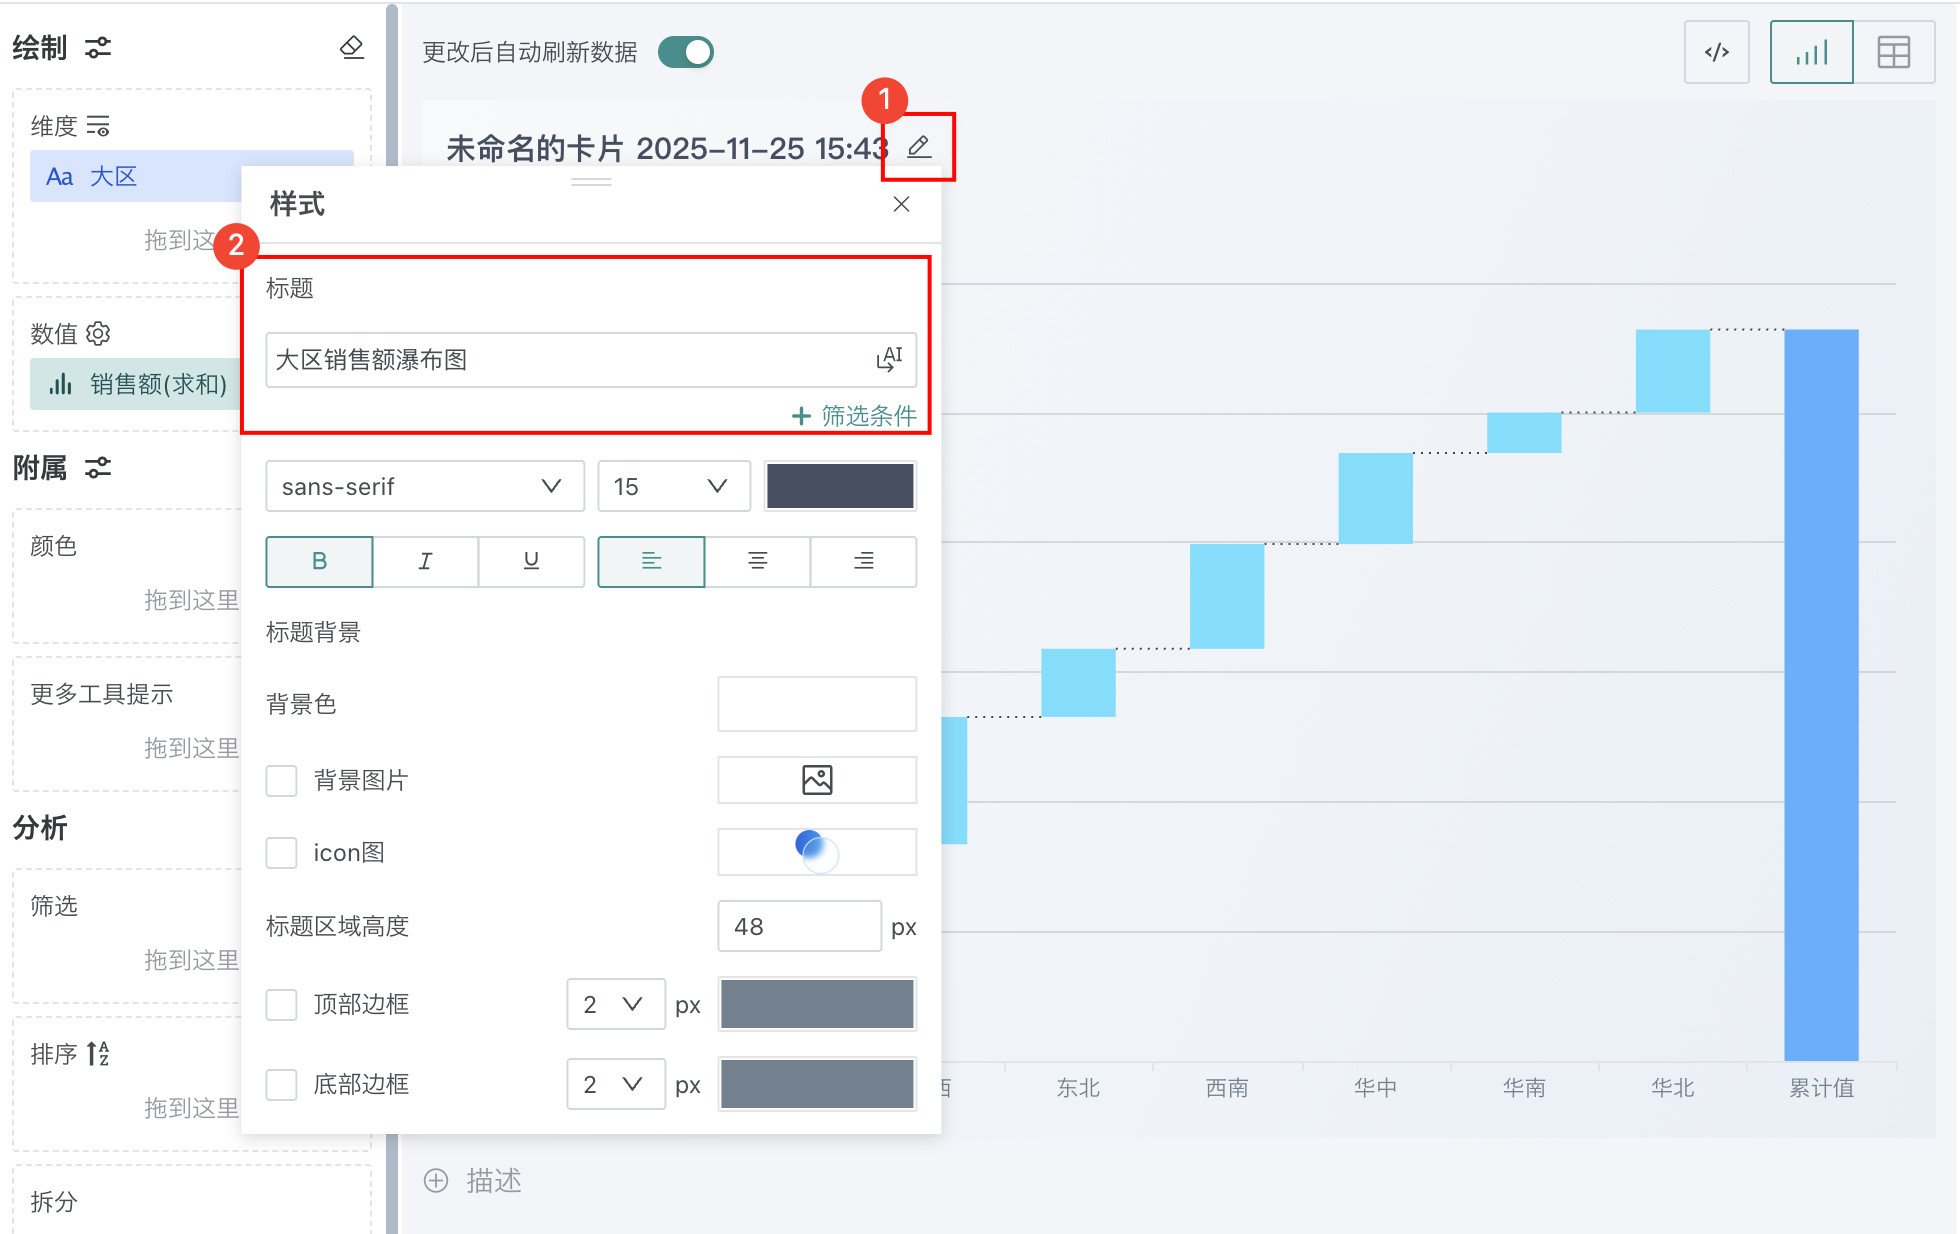Screen dimensions: 1960x1234
Task: Enable the 背景图片 checkbox
Action: [x=282, y=780]
